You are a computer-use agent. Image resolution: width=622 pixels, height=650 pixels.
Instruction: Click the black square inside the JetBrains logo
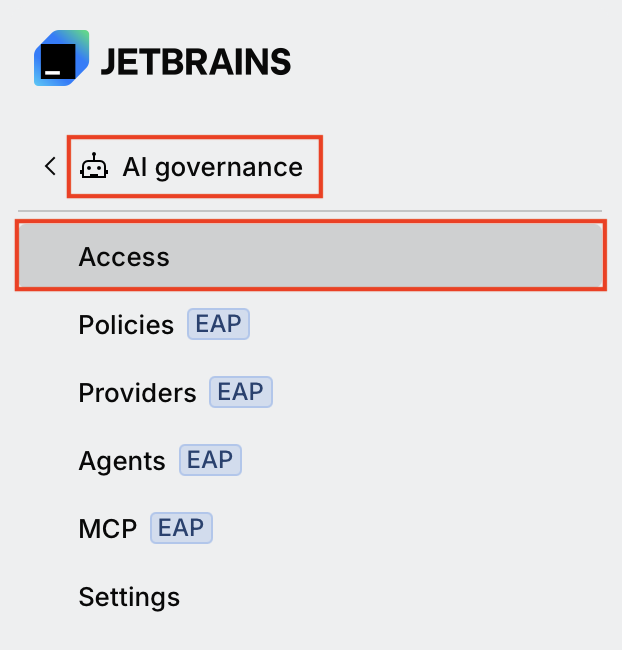(x=58, y=61)
